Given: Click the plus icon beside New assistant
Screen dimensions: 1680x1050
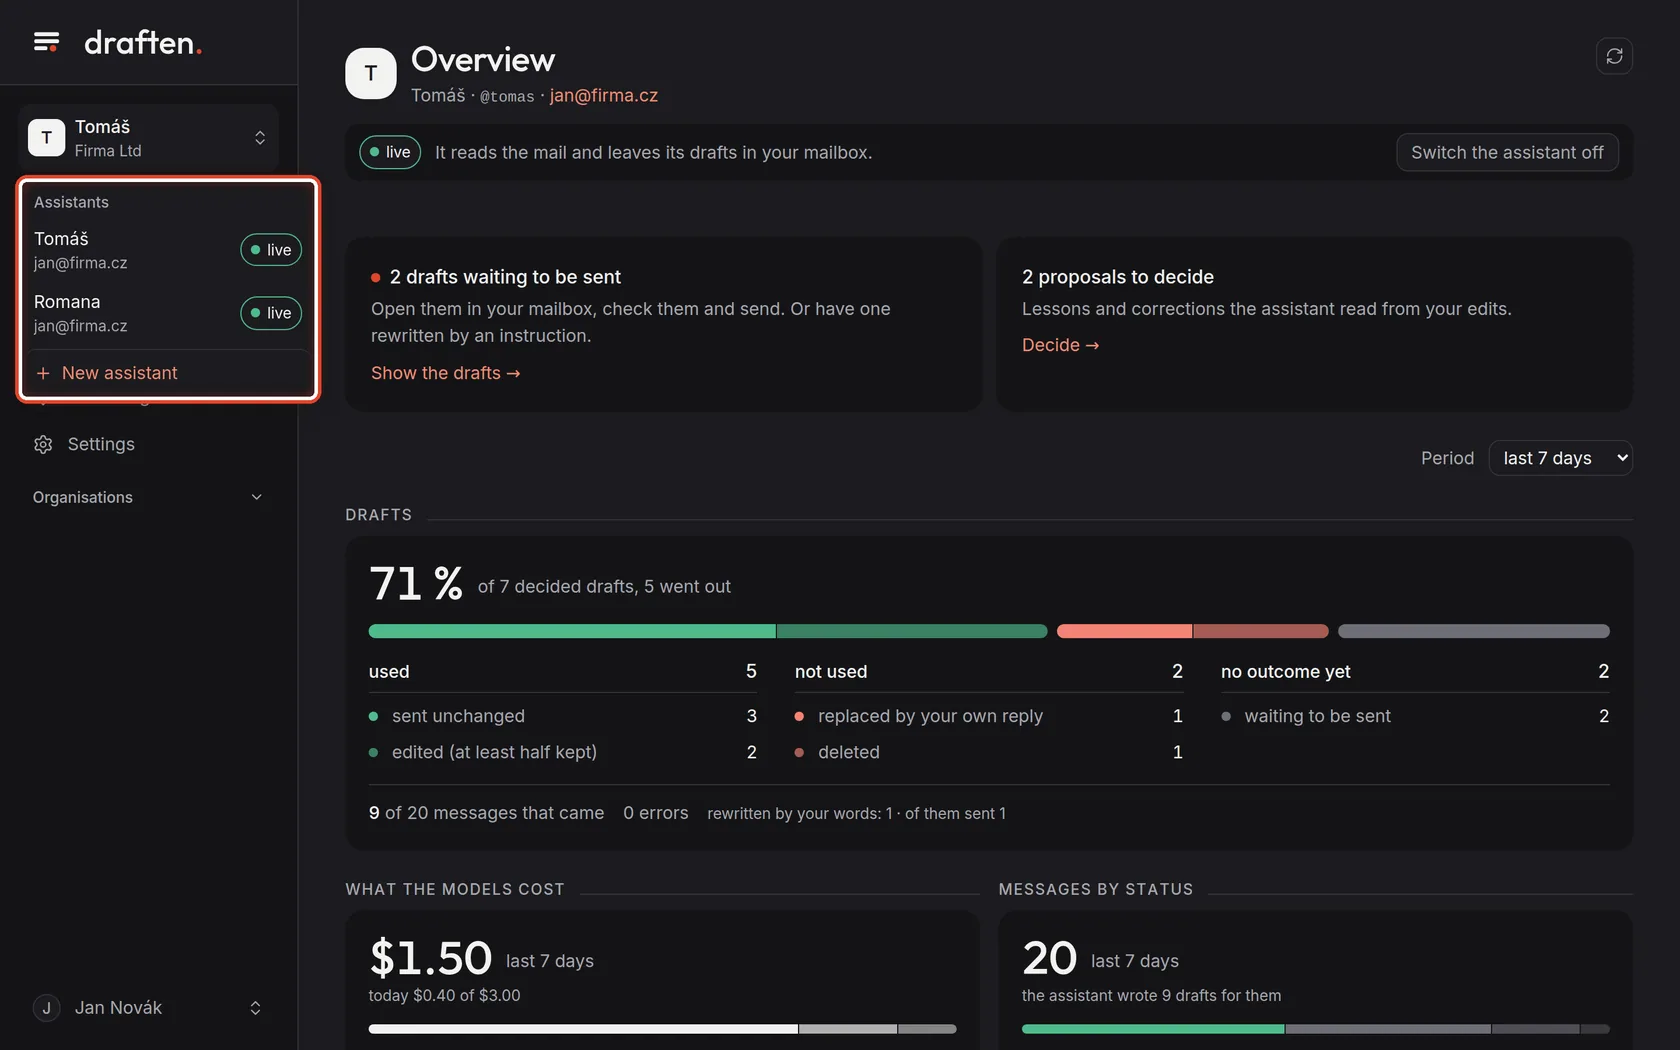Looking at the screenshot, I should click(x=43, y=373).
